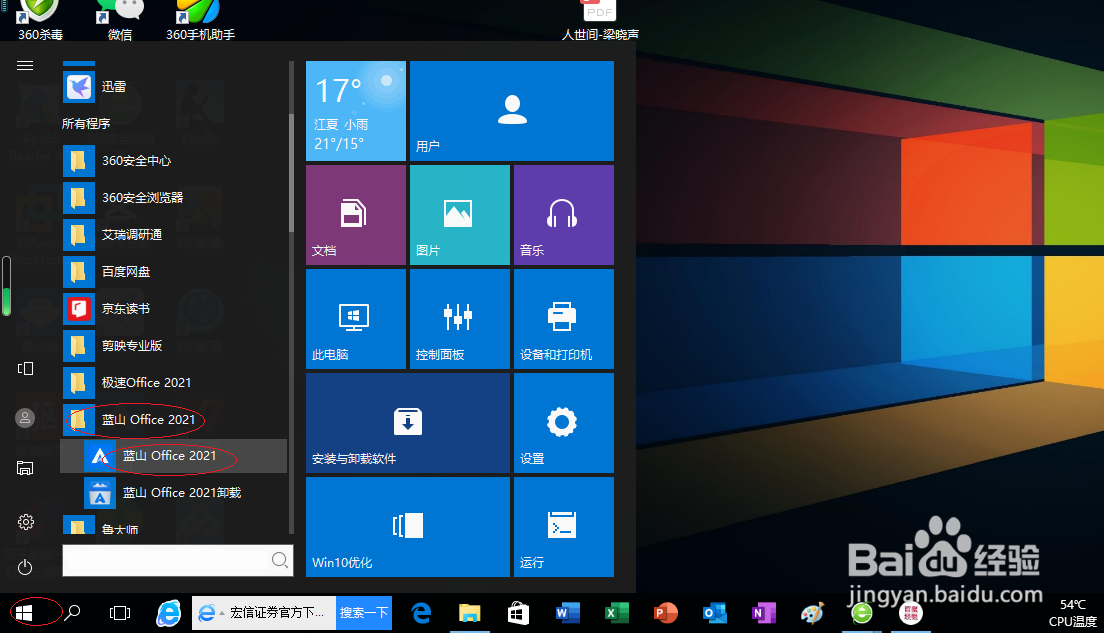Expand the 鲁大师 folder
Image resolution: width=1104 pixels, height=633 pixels.
(x=174, y=526)
